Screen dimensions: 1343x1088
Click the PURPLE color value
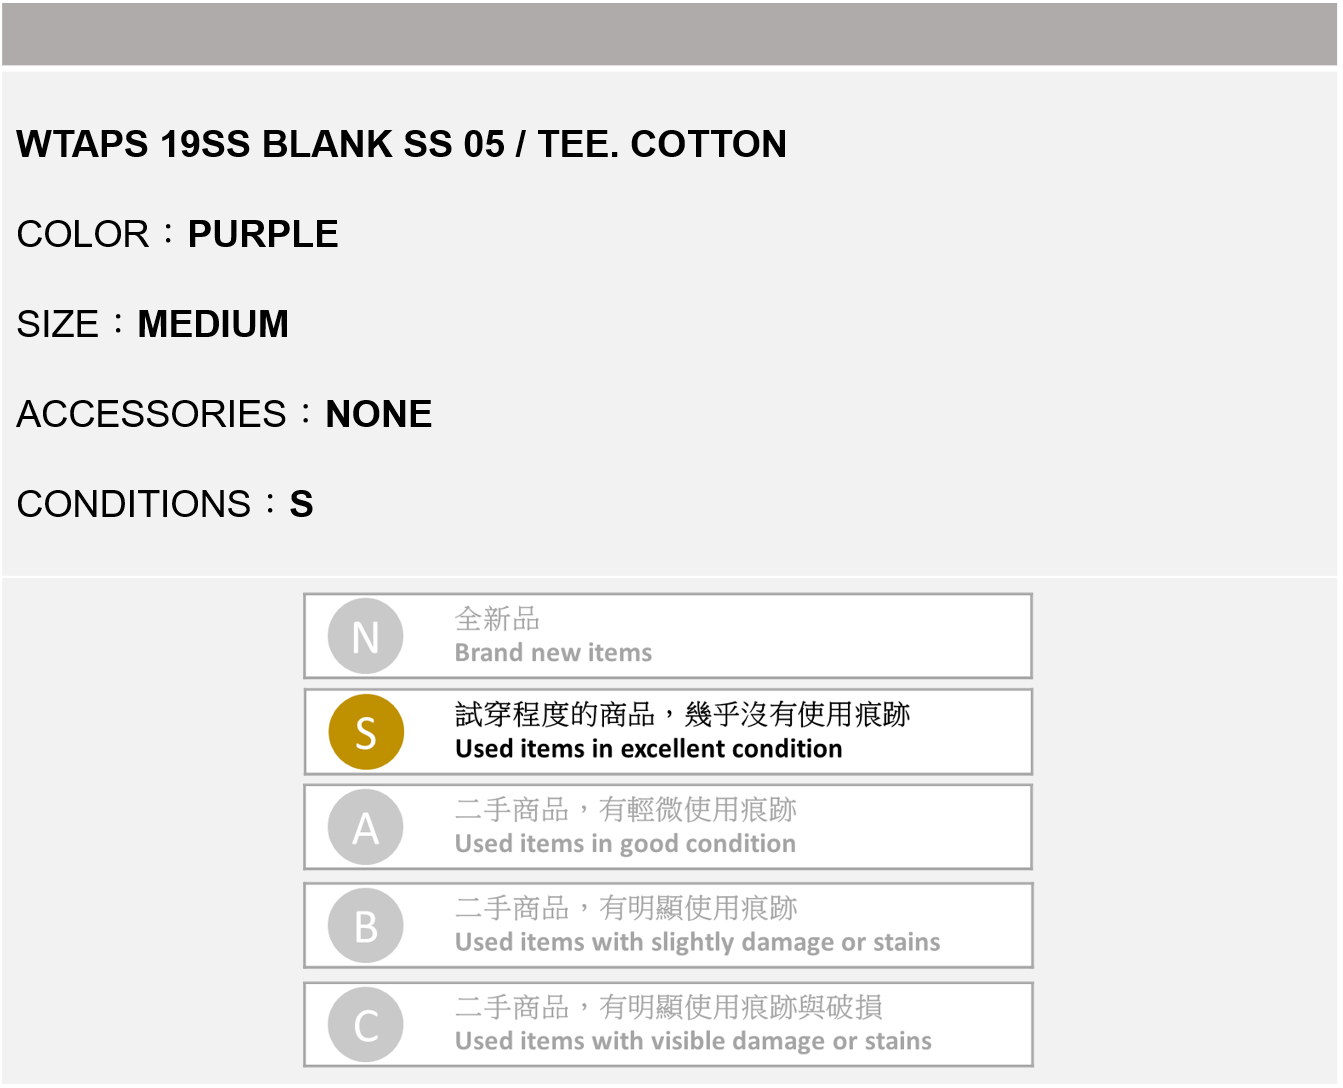pyautogui.click(x=263, y=234)
